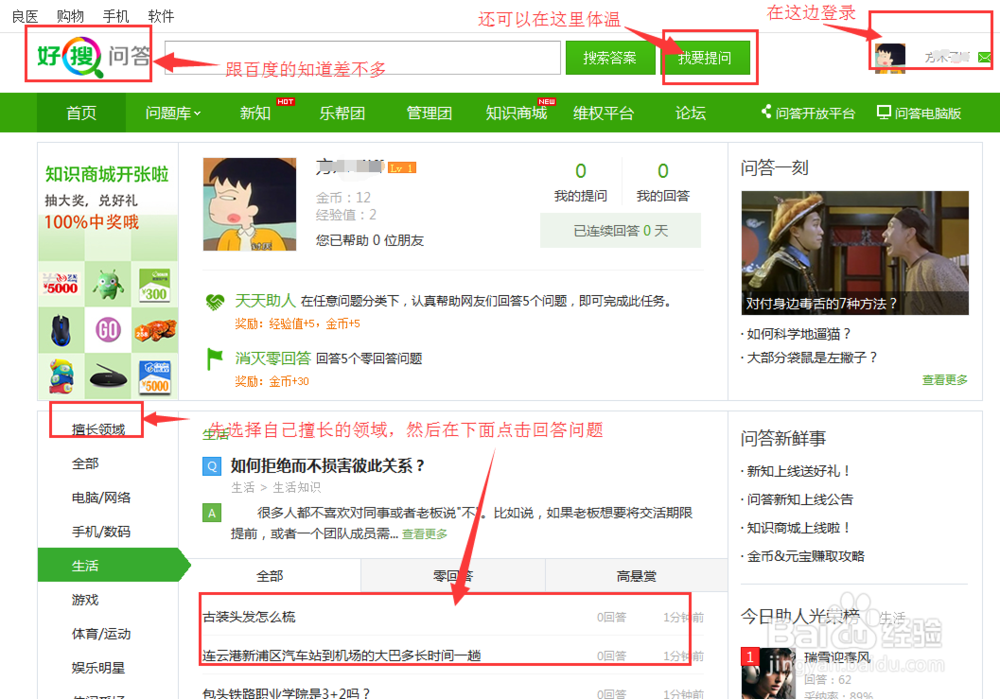Open question 古装头发怎么梳

tap(249, 617)
